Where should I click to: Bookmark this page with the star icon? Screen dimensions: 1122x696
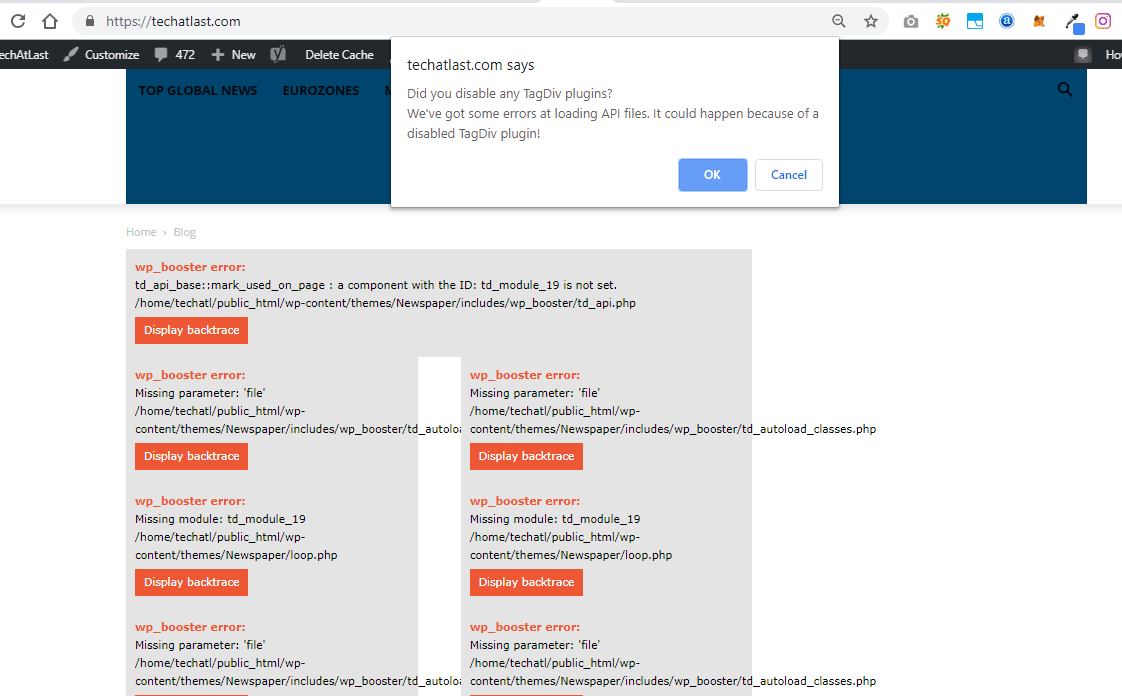[x=871, y=21]
